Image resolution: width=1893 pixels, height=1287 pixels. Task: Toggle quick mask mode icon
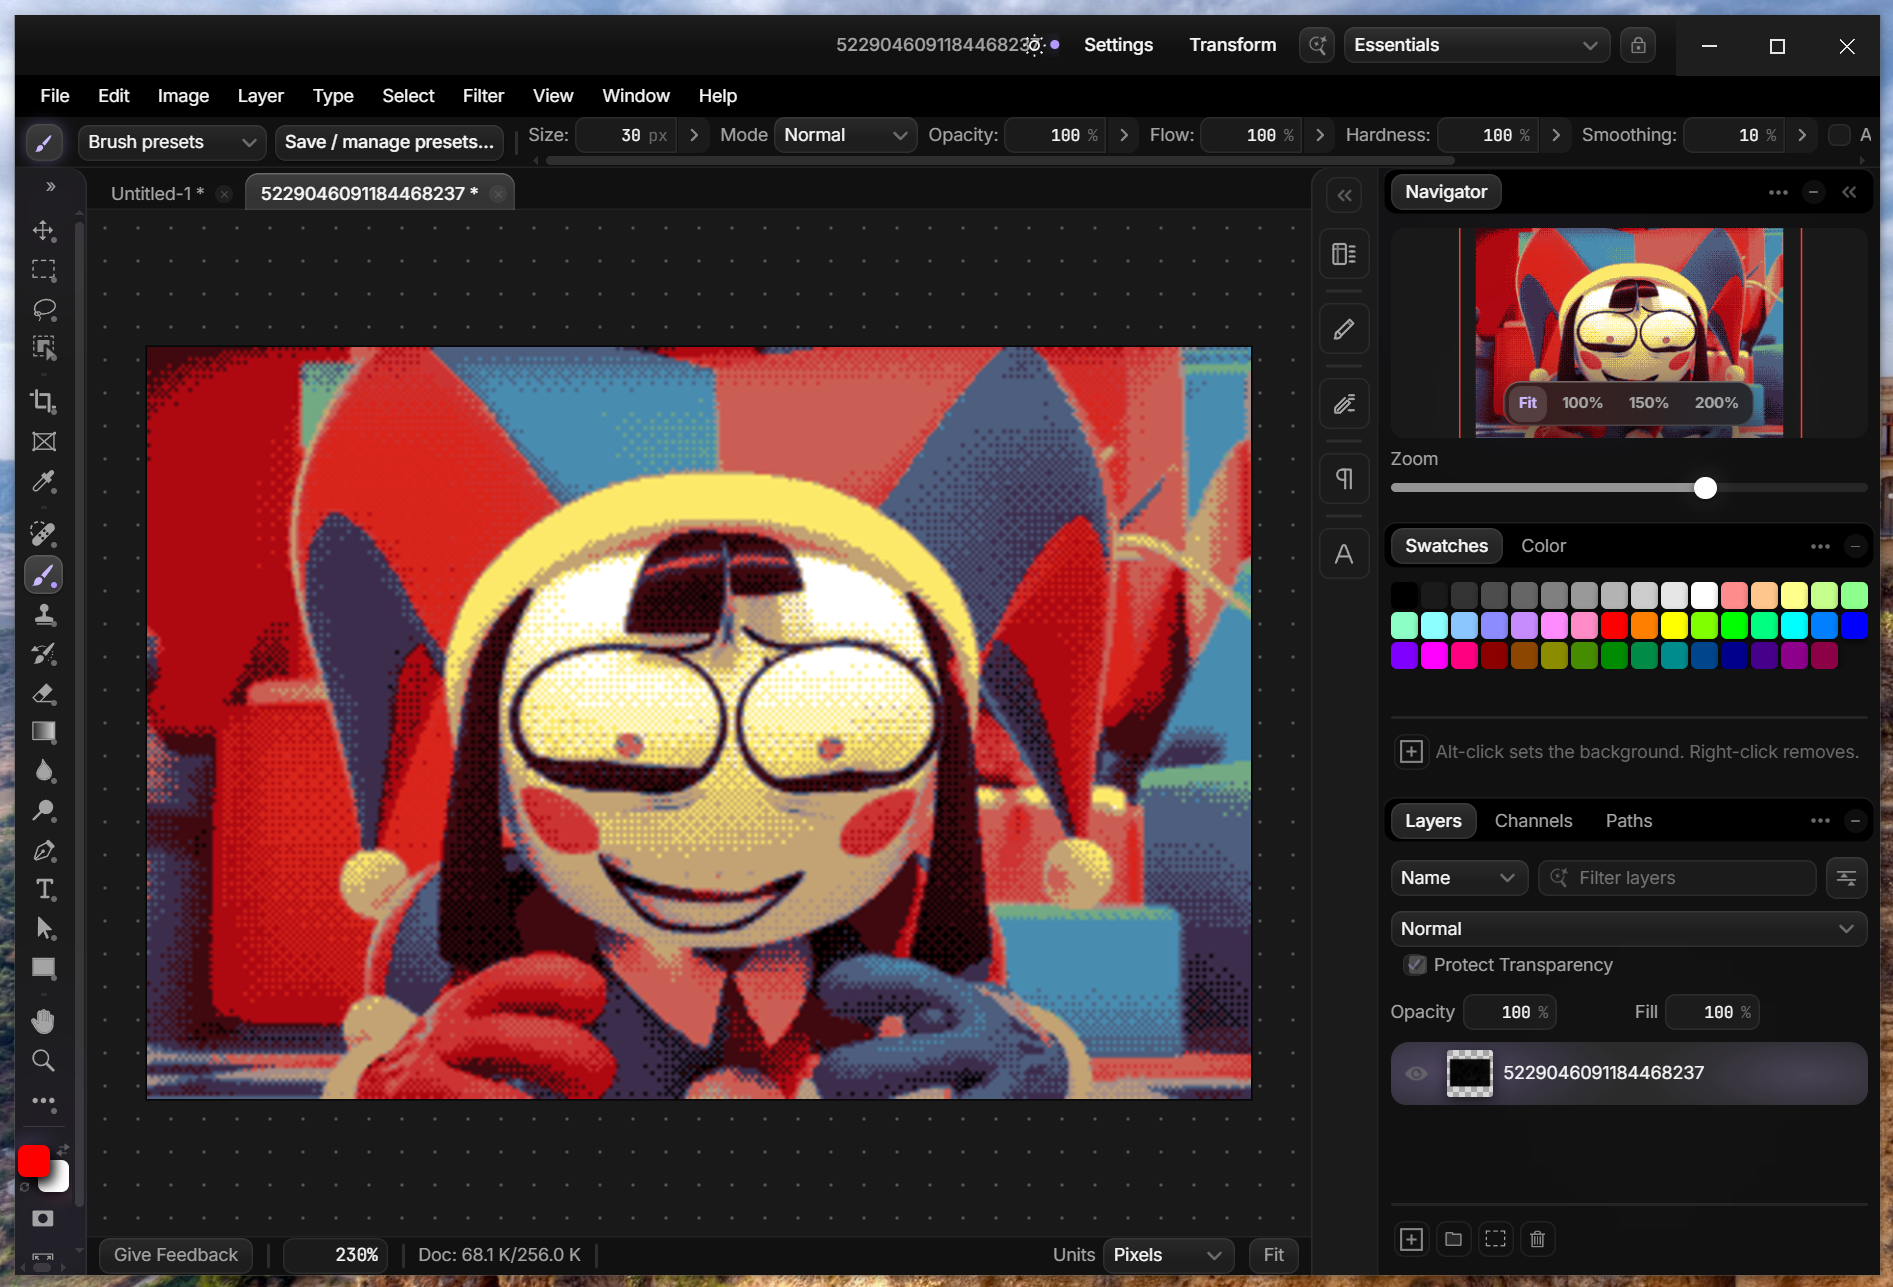(43, 1219)
